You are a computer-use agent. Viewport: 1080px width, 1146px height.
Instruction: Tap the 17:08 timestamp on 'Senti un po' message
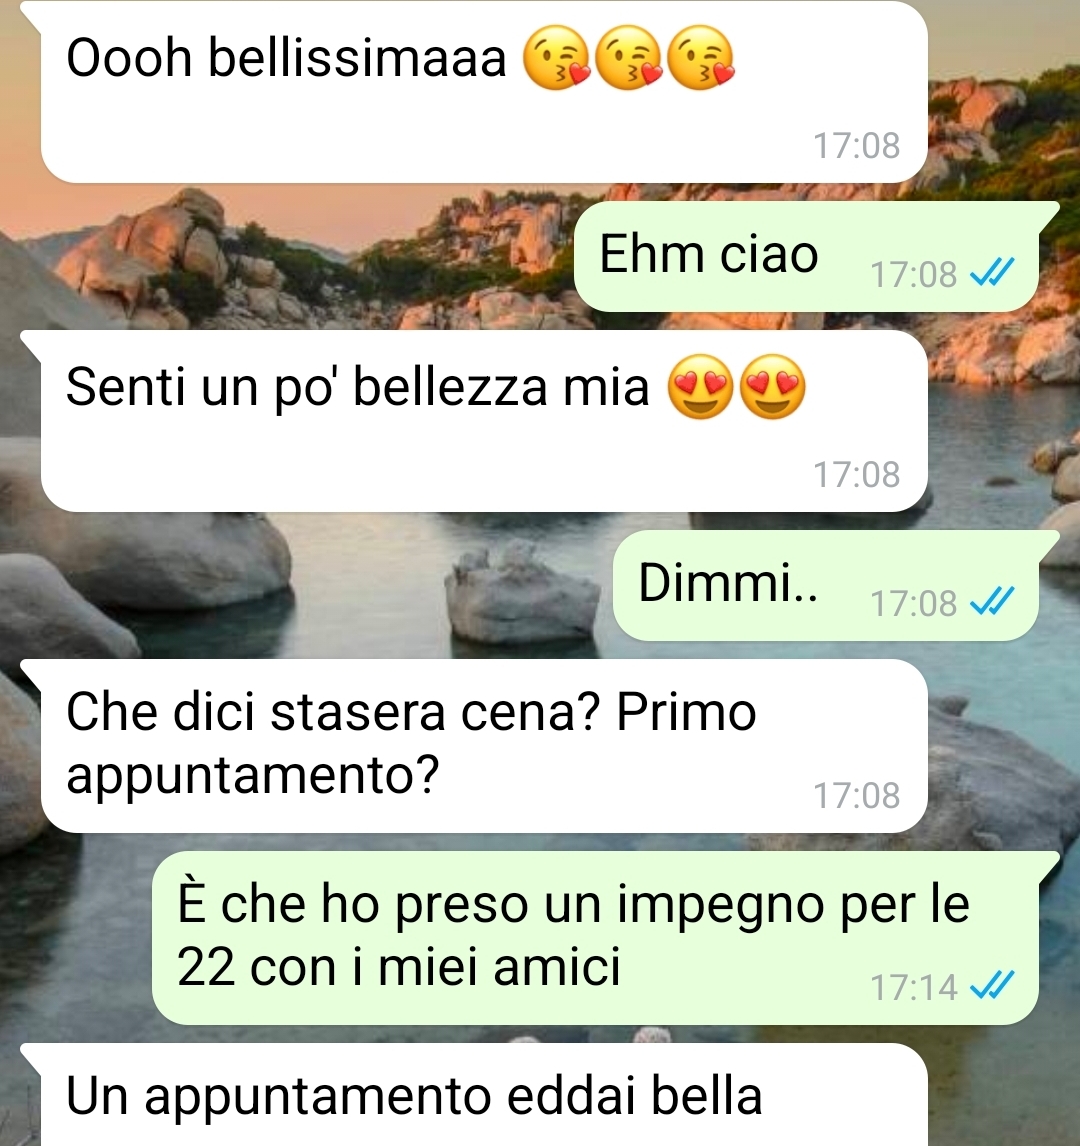click(x=856, y=474)
